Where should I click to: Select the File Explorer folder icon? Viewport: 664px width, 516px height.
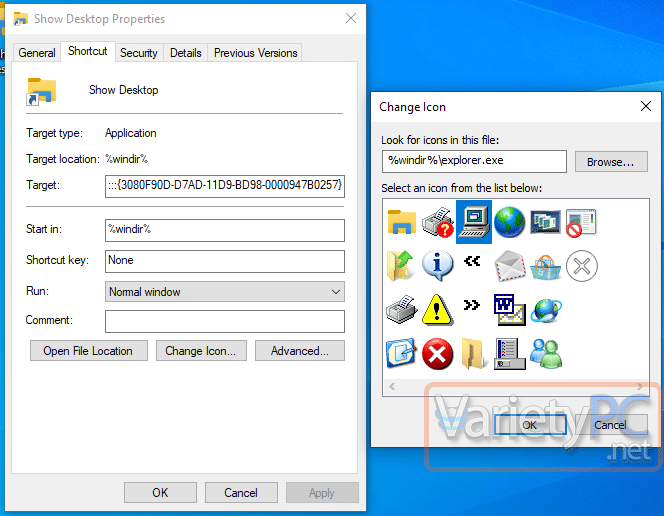402,222
